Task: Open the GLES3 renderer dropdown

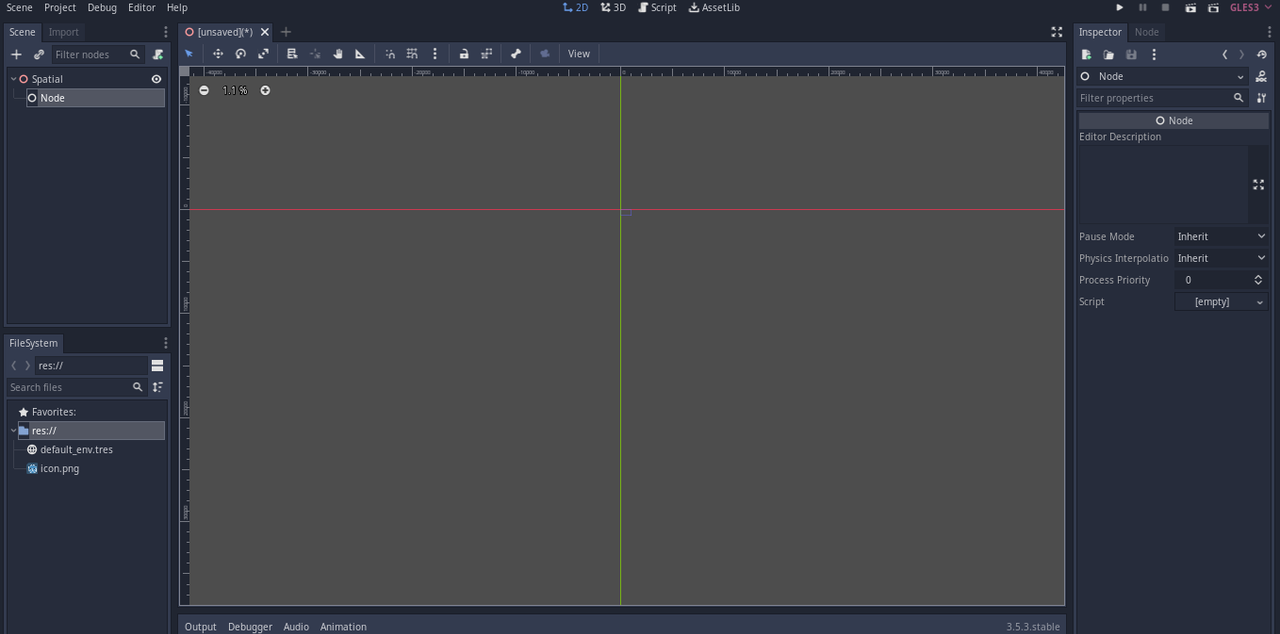Action: click(x=1250, y=7)
